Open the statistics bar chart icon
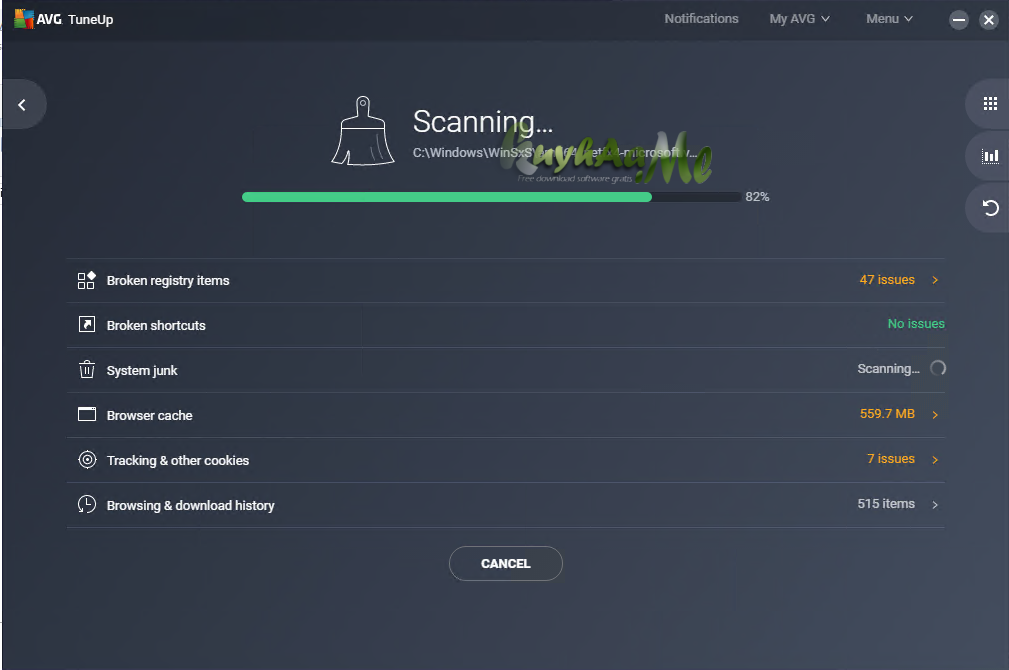Screen dimensions: 1009x670 pos(990,156)
